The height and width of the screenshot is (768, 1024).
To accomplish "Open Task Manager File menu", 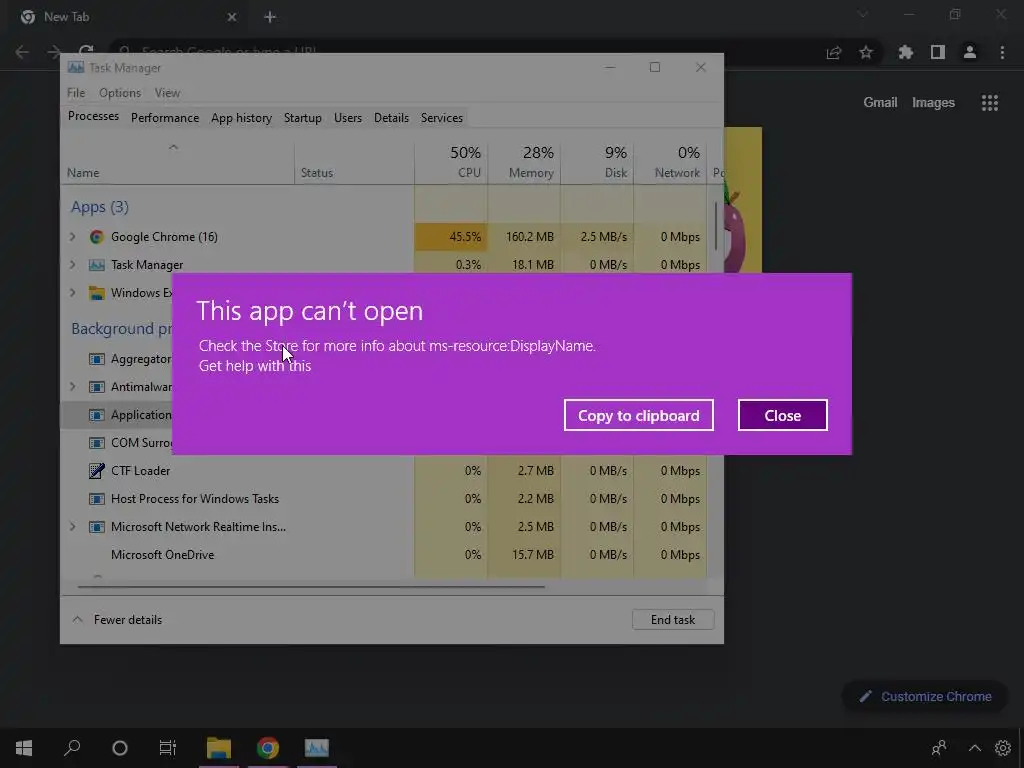I will coord(76,93).
